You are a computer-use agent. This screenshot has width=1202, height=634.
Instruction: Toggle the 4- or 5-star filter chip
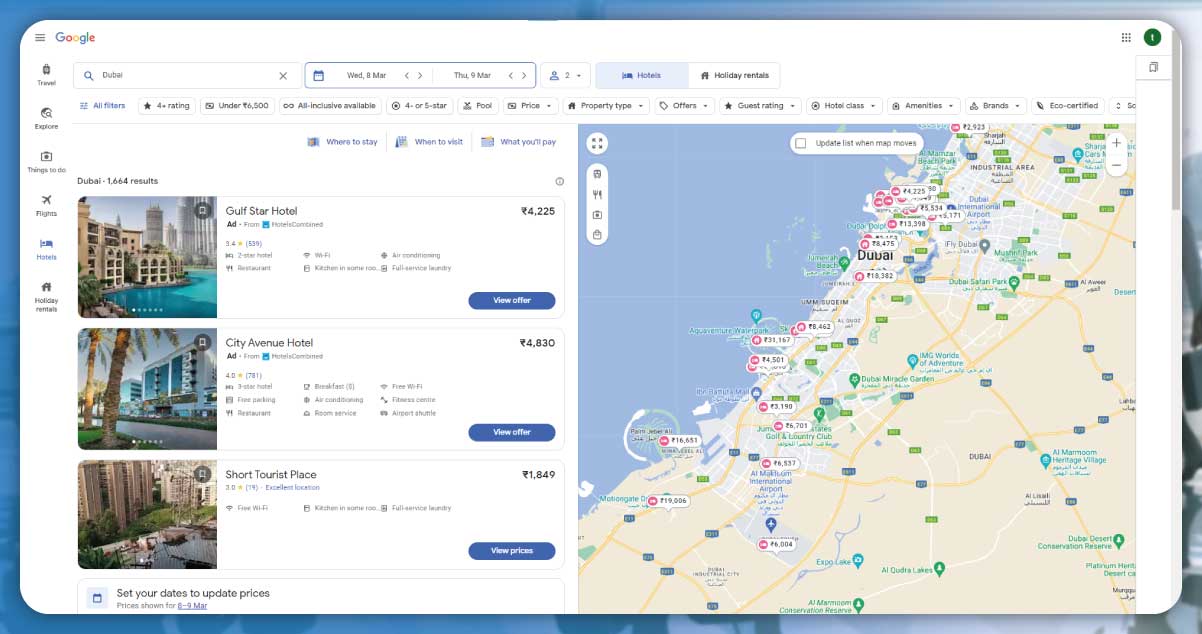(x=420, y=106)
